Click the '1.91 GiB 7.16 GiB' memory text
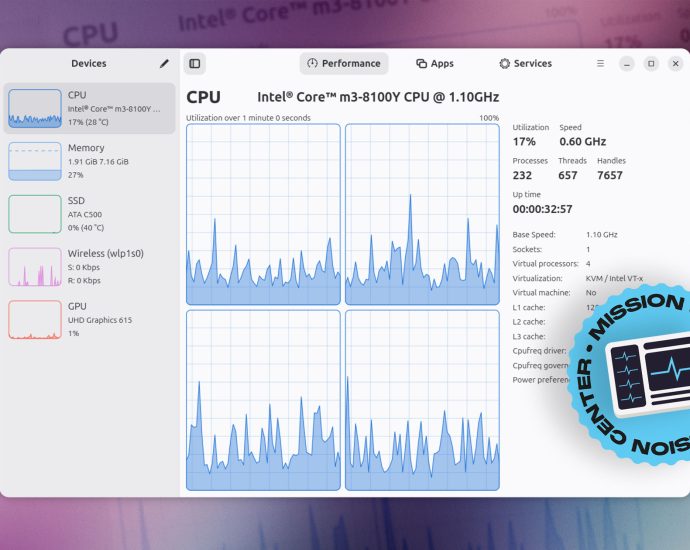690x550 pixels. point(98,161)
